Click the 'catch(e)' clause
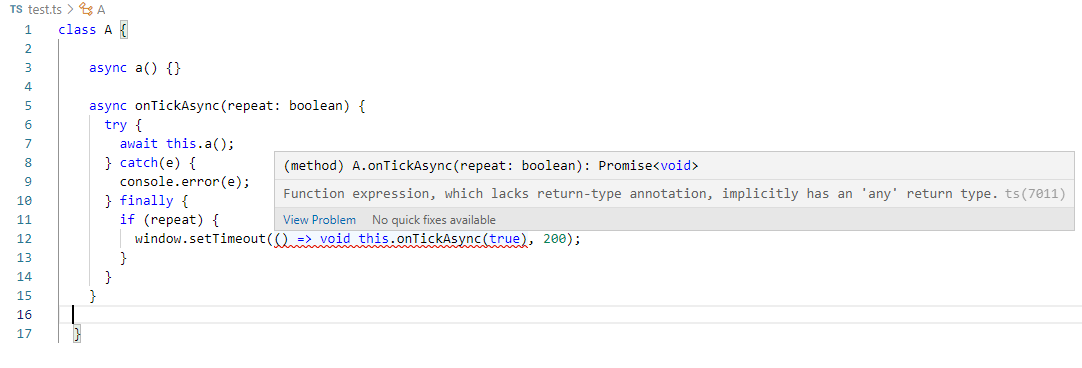Screen dimensions: 1082x368 pos(150,163)
